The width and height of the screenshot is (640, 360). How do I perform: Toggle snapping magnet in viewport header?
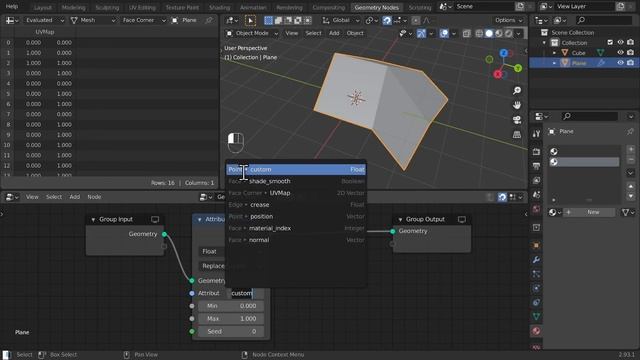coord(387,20)
